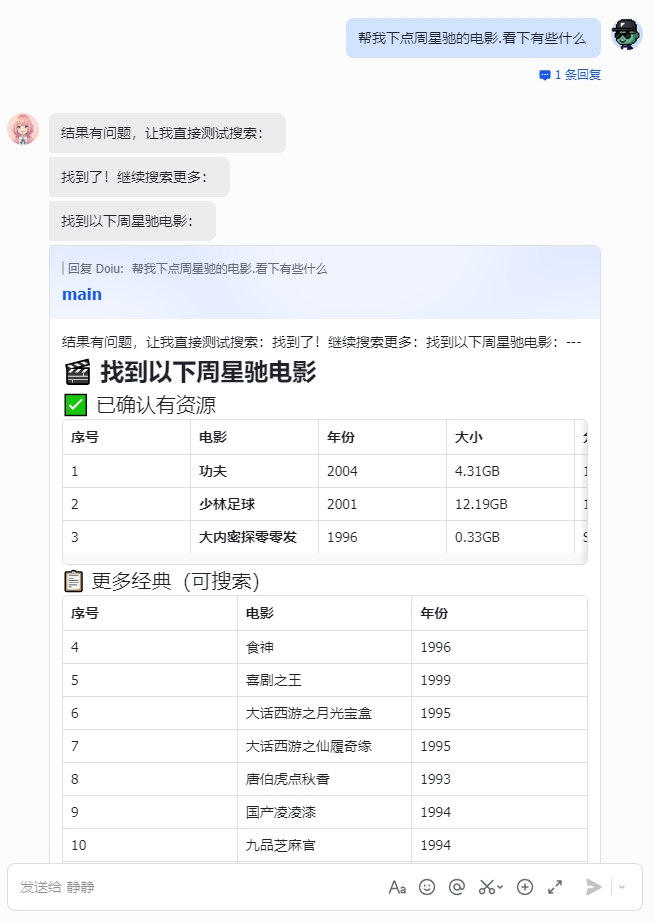The height and width of the screenshot is (923, 654).
Task: Click the Doiu user avatar
Action: tap(626, 34)
